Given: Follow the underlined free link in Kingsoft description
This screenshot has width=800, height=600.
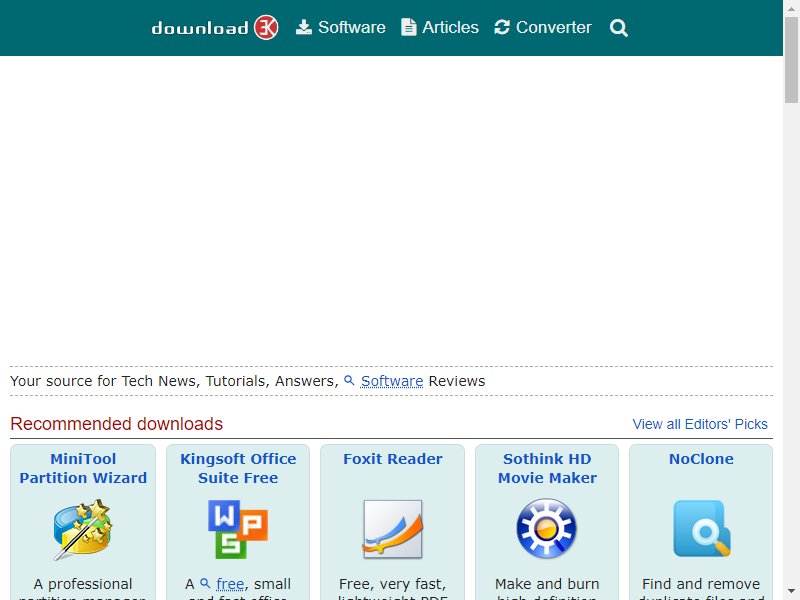Looking at the screenshot, I should pyautogui.click(x=230, y=584).
